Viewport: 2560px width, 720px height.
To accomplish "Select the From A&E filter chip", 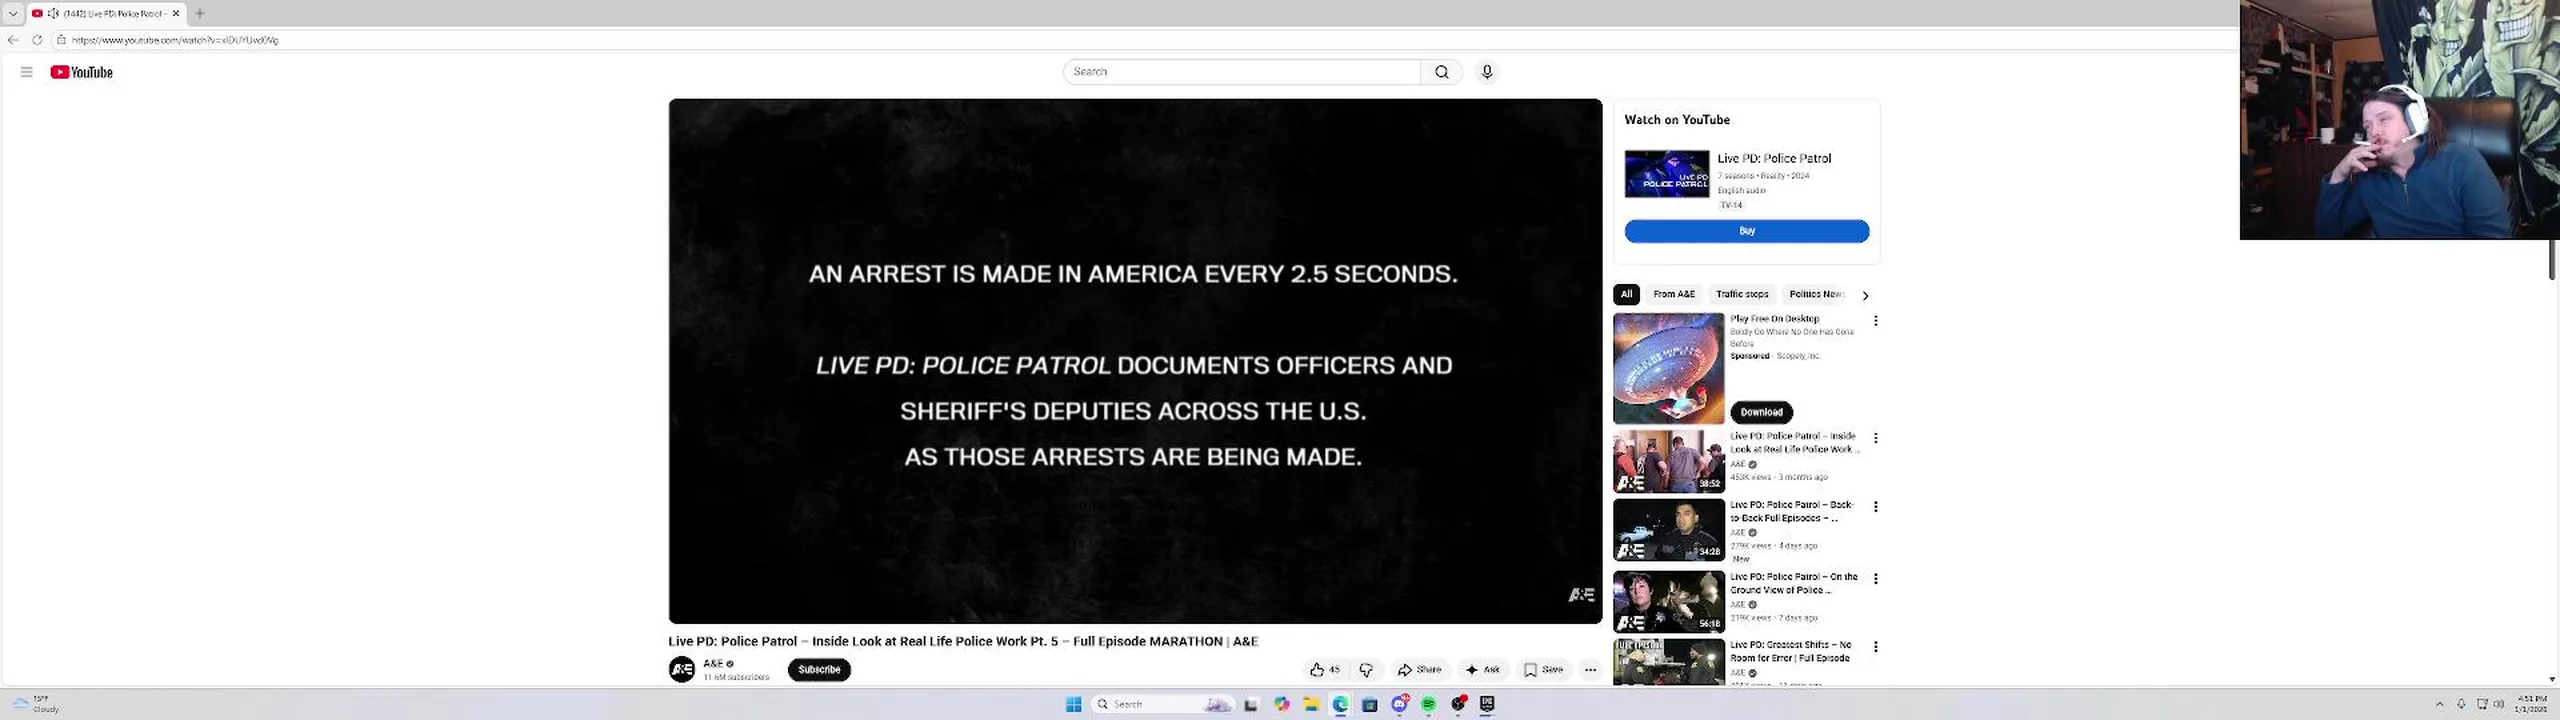I will pyautogui.click(x=1674, y=294).
